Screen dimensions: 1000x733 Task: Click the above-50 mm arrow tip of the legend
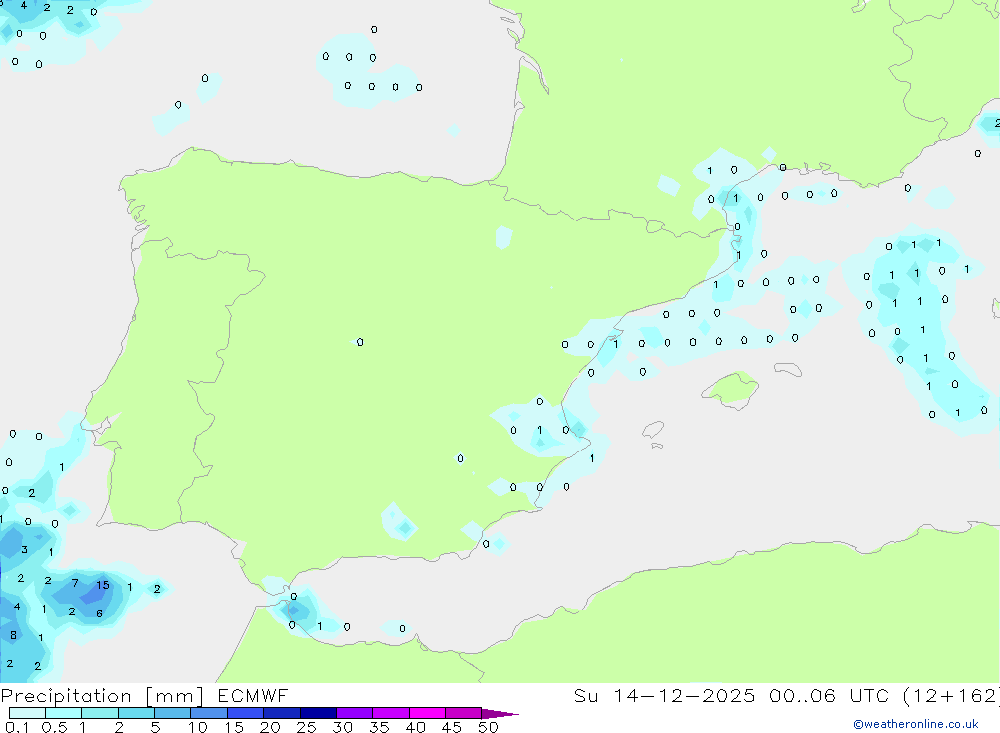pos(499,713)
